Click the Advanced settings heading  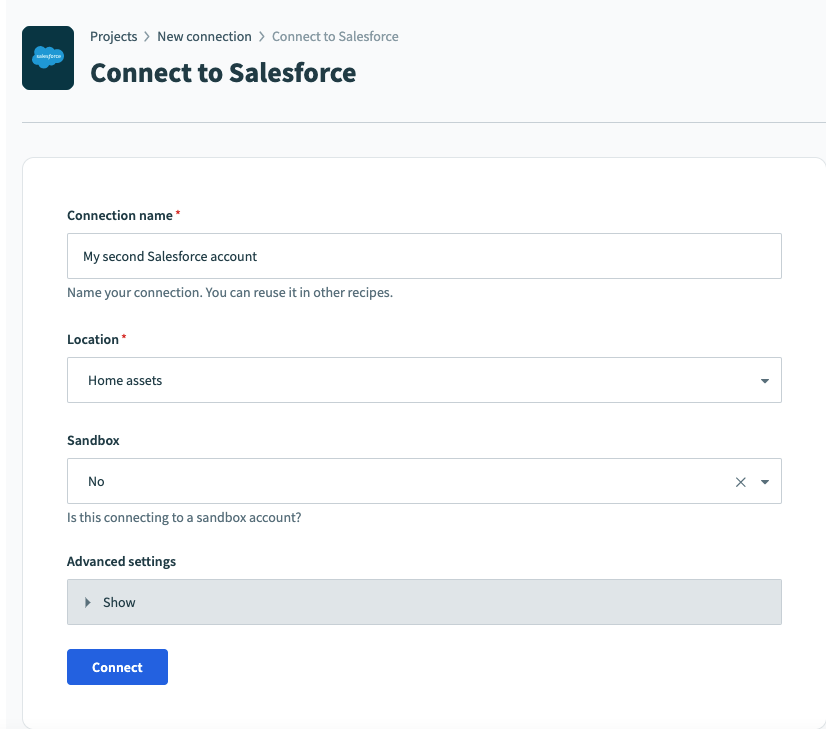[x=121, y=561]
